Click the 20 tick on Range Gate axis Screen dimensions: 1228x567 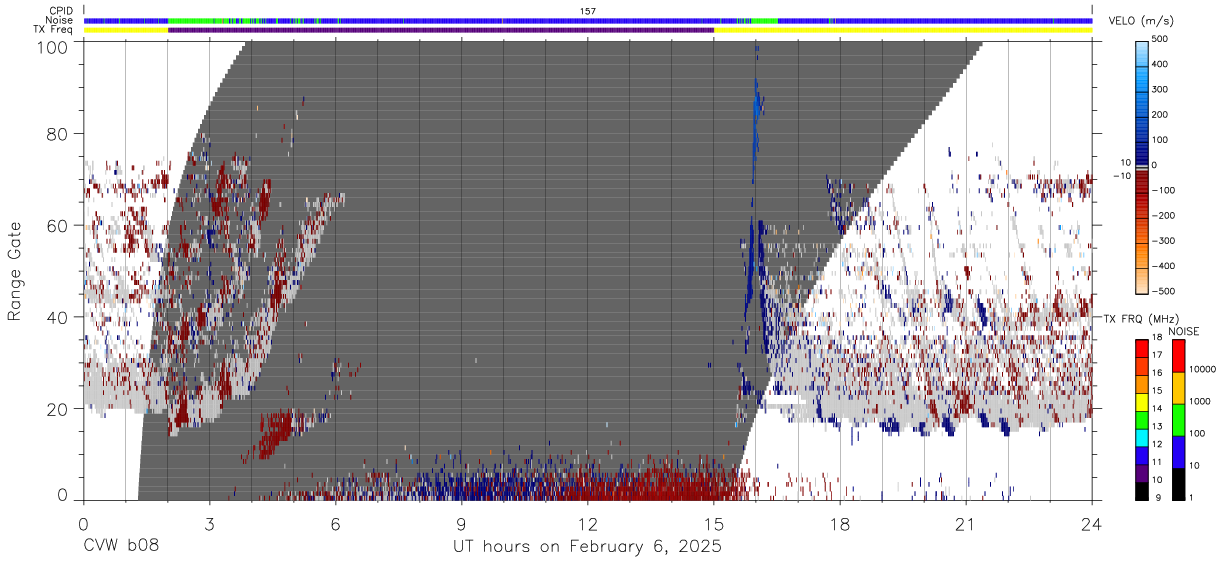point(56,409)
